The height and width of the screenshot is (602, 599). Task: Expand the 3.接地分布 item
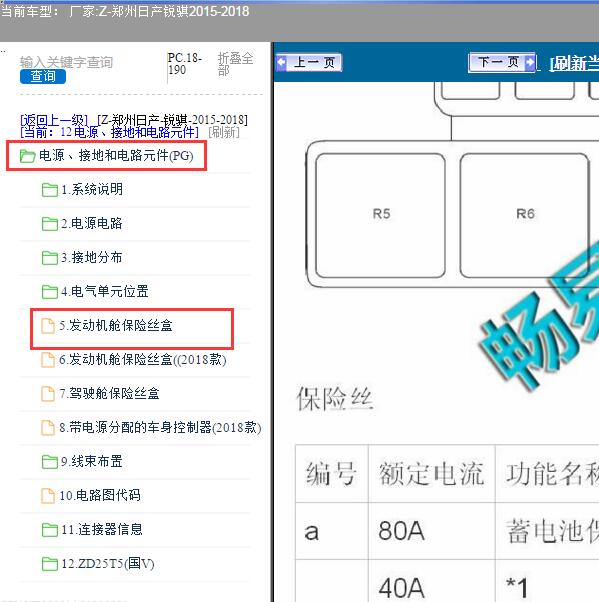pyautogui.click(x=92, y=257)
